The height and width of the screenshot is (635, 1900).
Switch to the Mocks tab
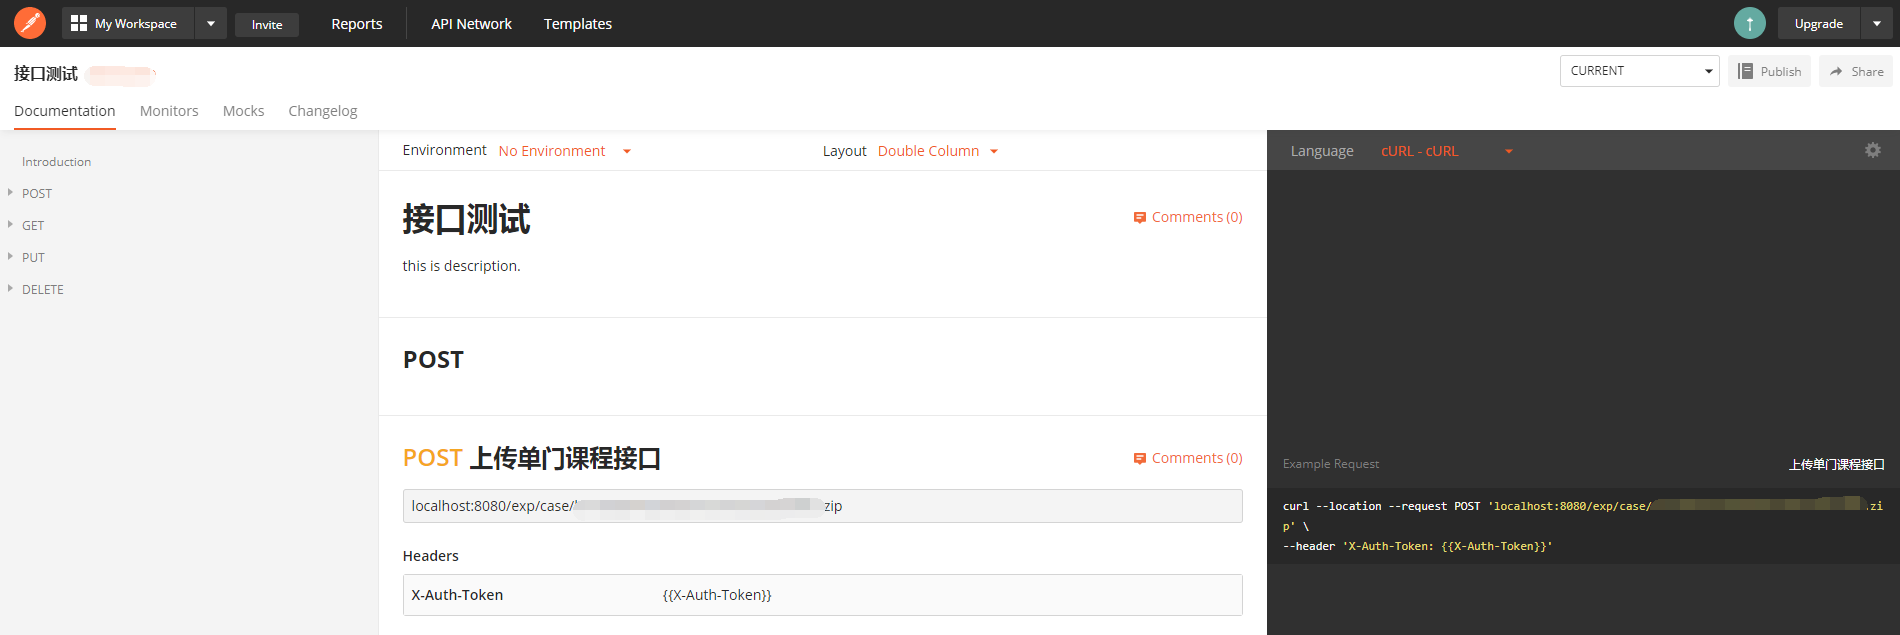243,111
